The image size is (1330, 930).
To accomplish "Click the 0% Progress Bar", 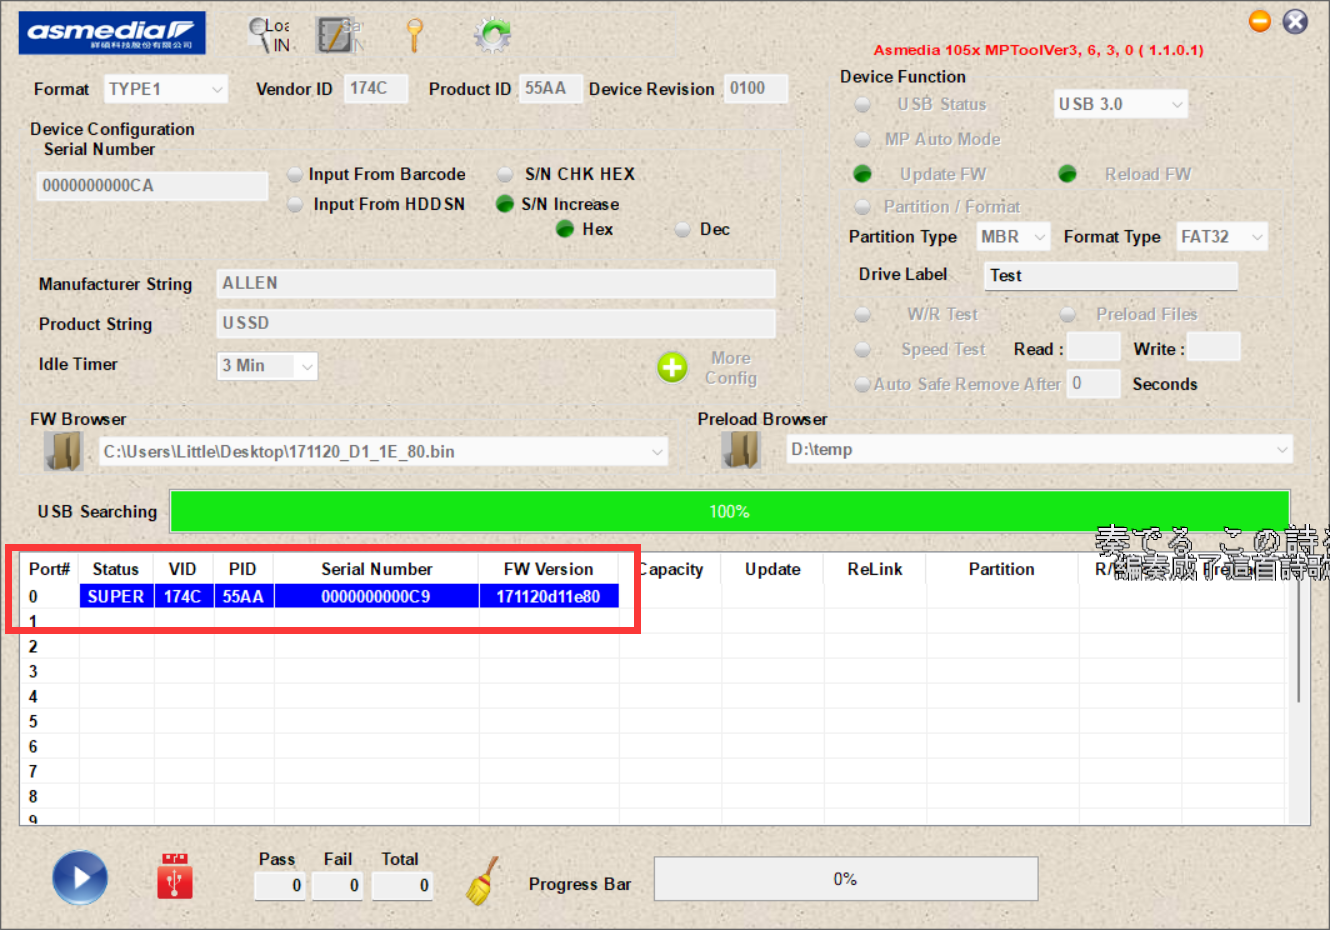I will pyautogui.click(x=845, y=879).
